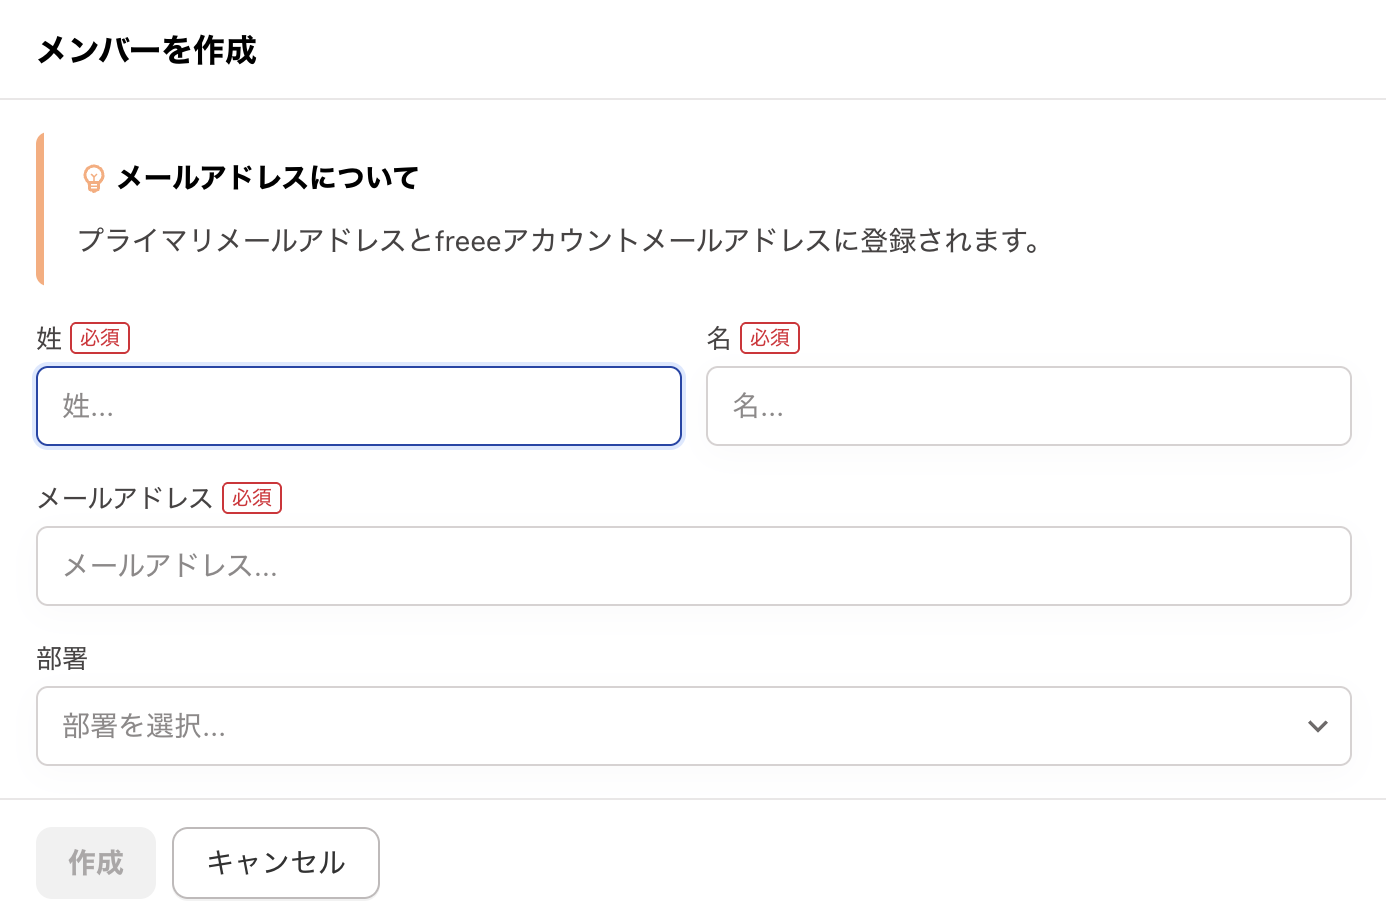Click the lightbulb icon in the notice box
Screen dimensions: 1386x922
pos(94,178)
